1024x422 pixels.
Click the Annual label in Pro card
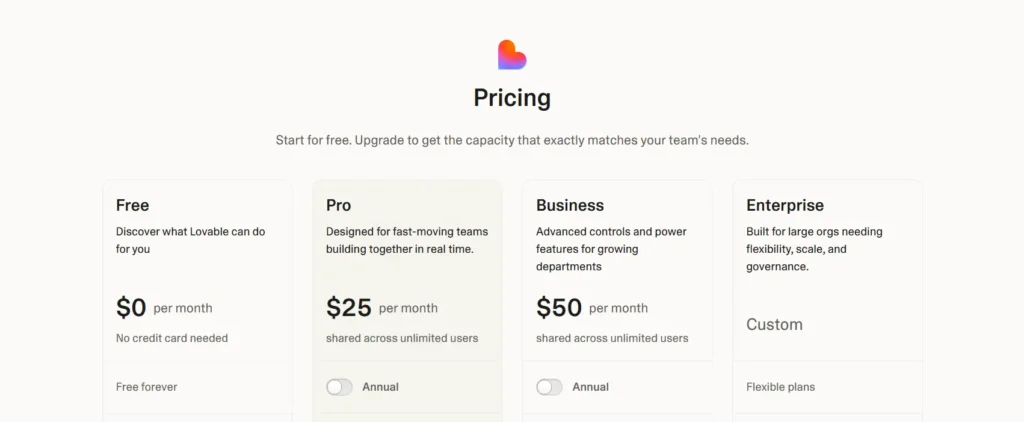pos(380,387)
